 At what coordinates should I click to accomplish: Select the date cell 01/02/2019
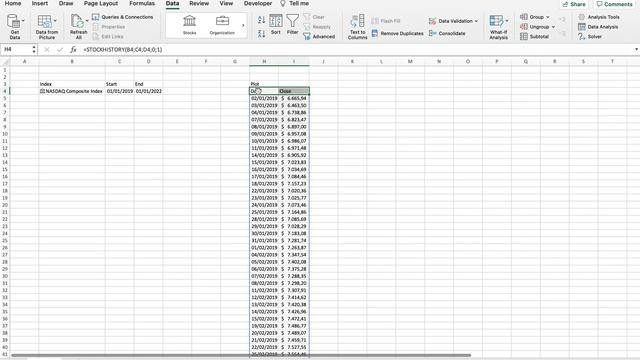(x=264, y=248)
